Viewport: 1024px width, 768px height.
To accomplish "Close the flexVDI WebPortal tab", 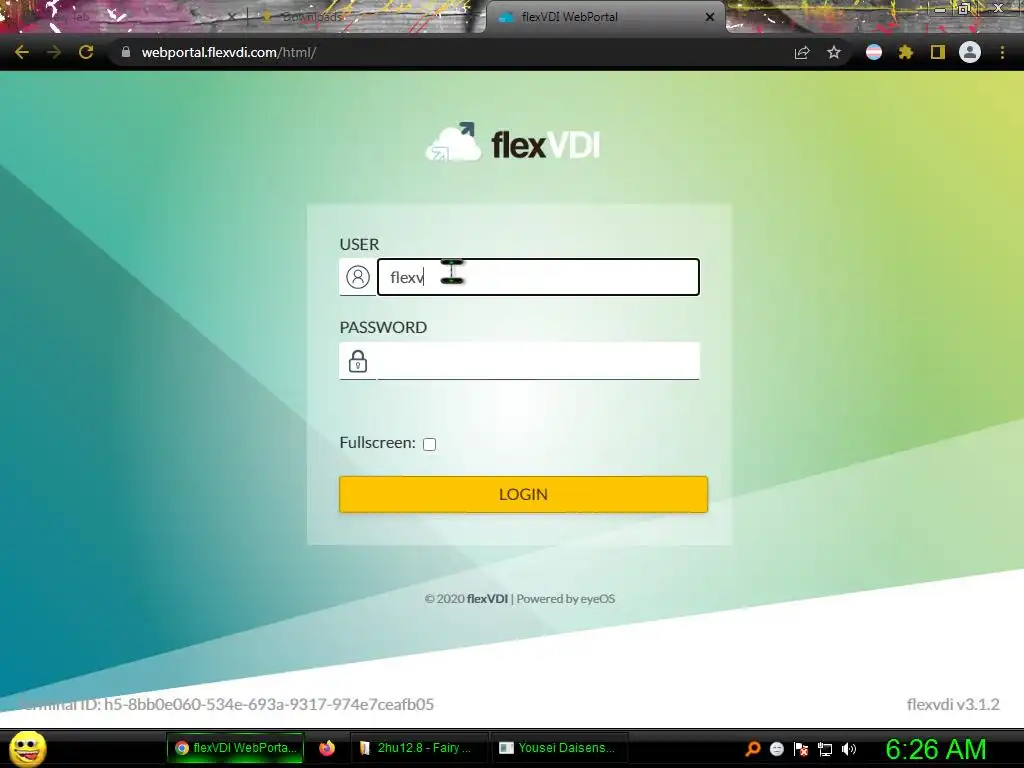I will coord(710,17).
